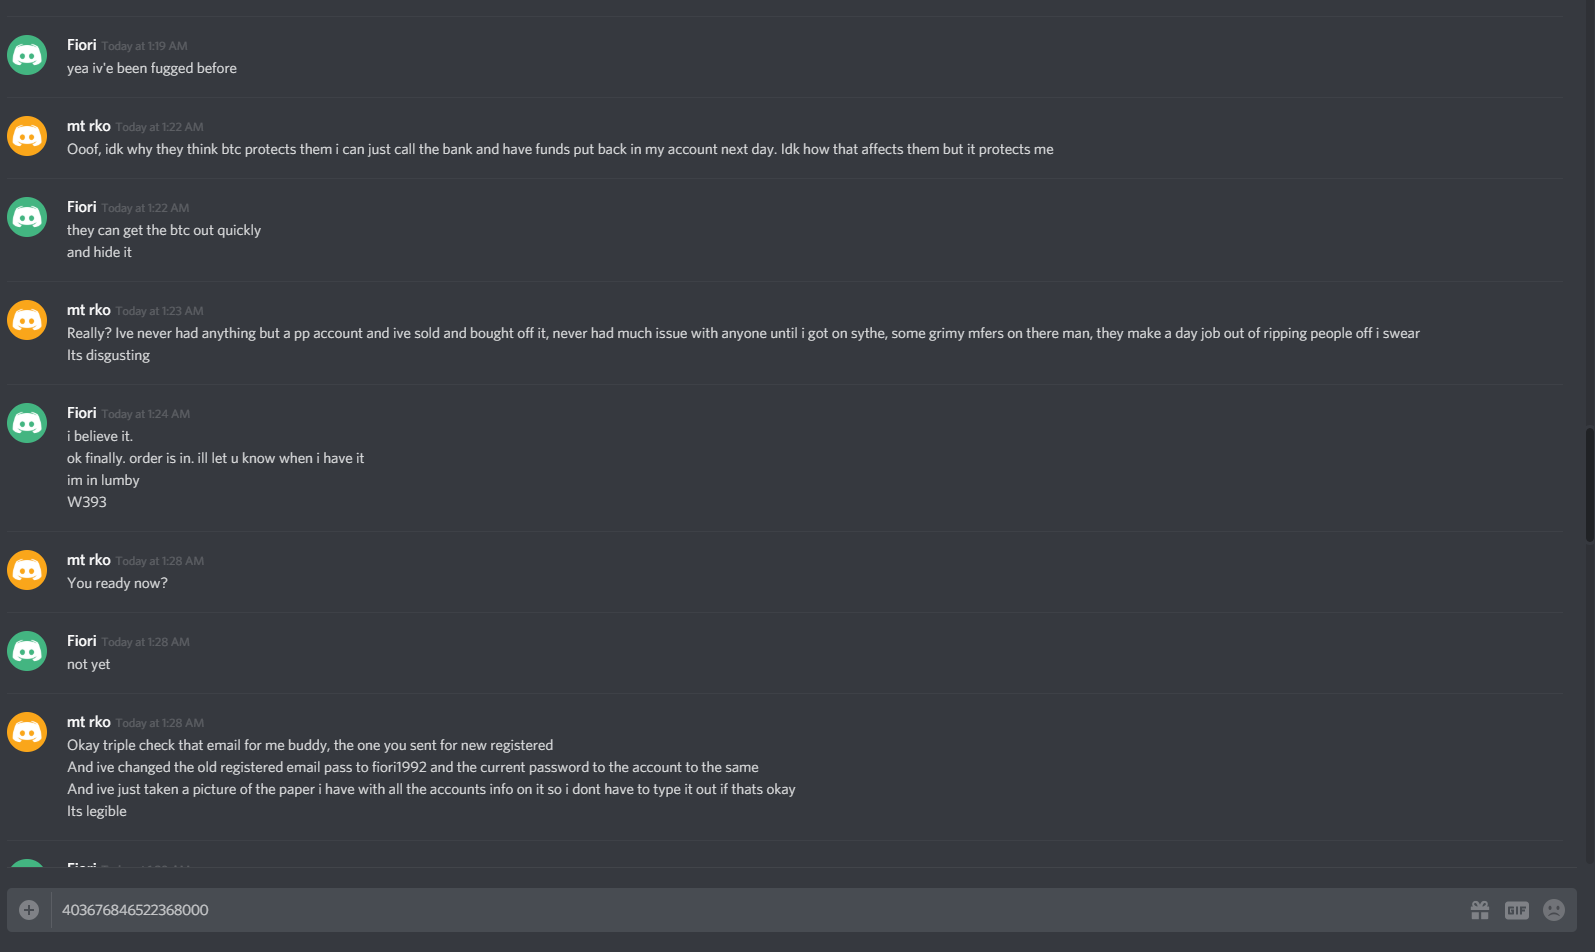Open the emoji picker
Image resolution: width=1595 pixels, height=952 pixels.
point(1554,910)
